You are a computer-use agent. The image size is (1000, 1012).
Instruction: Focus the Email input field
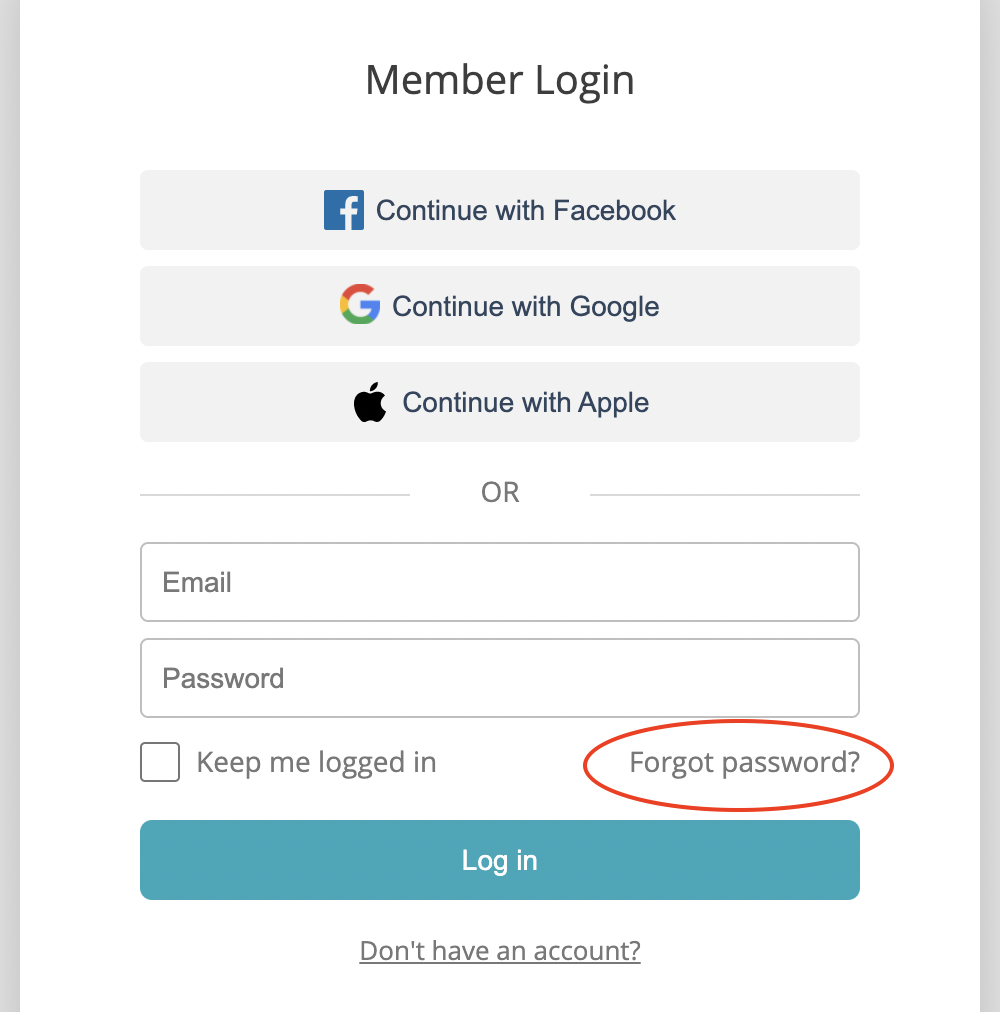(x=500, y=582)
